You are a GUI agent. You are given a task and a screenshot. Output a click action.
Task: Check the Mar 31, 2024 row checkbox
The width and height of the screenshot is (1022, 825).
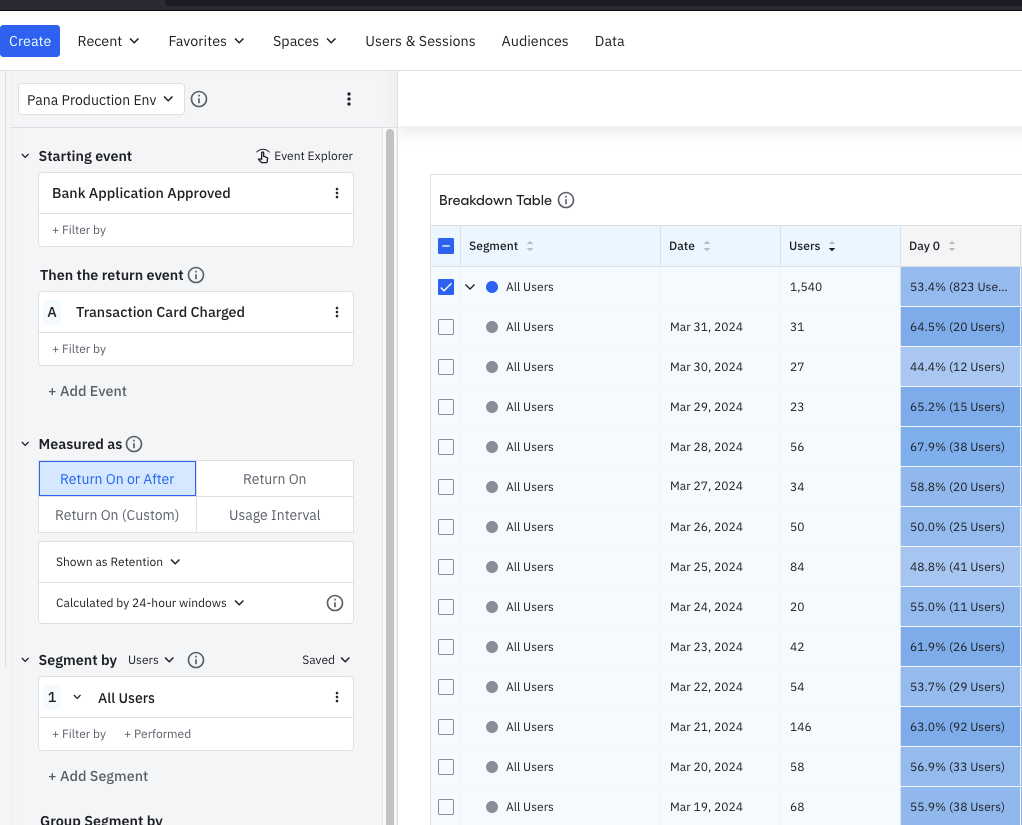click(446, 327)
